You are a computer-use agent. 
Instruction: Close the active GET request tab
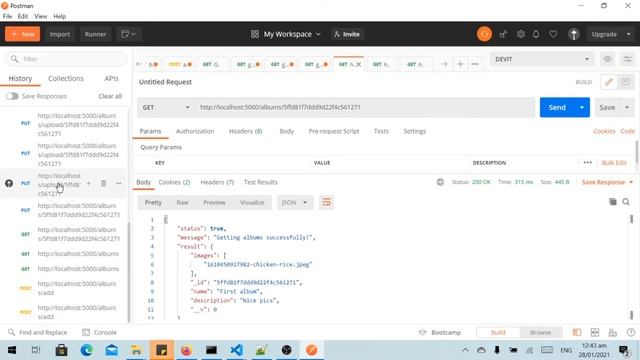(x=358, y=64)
